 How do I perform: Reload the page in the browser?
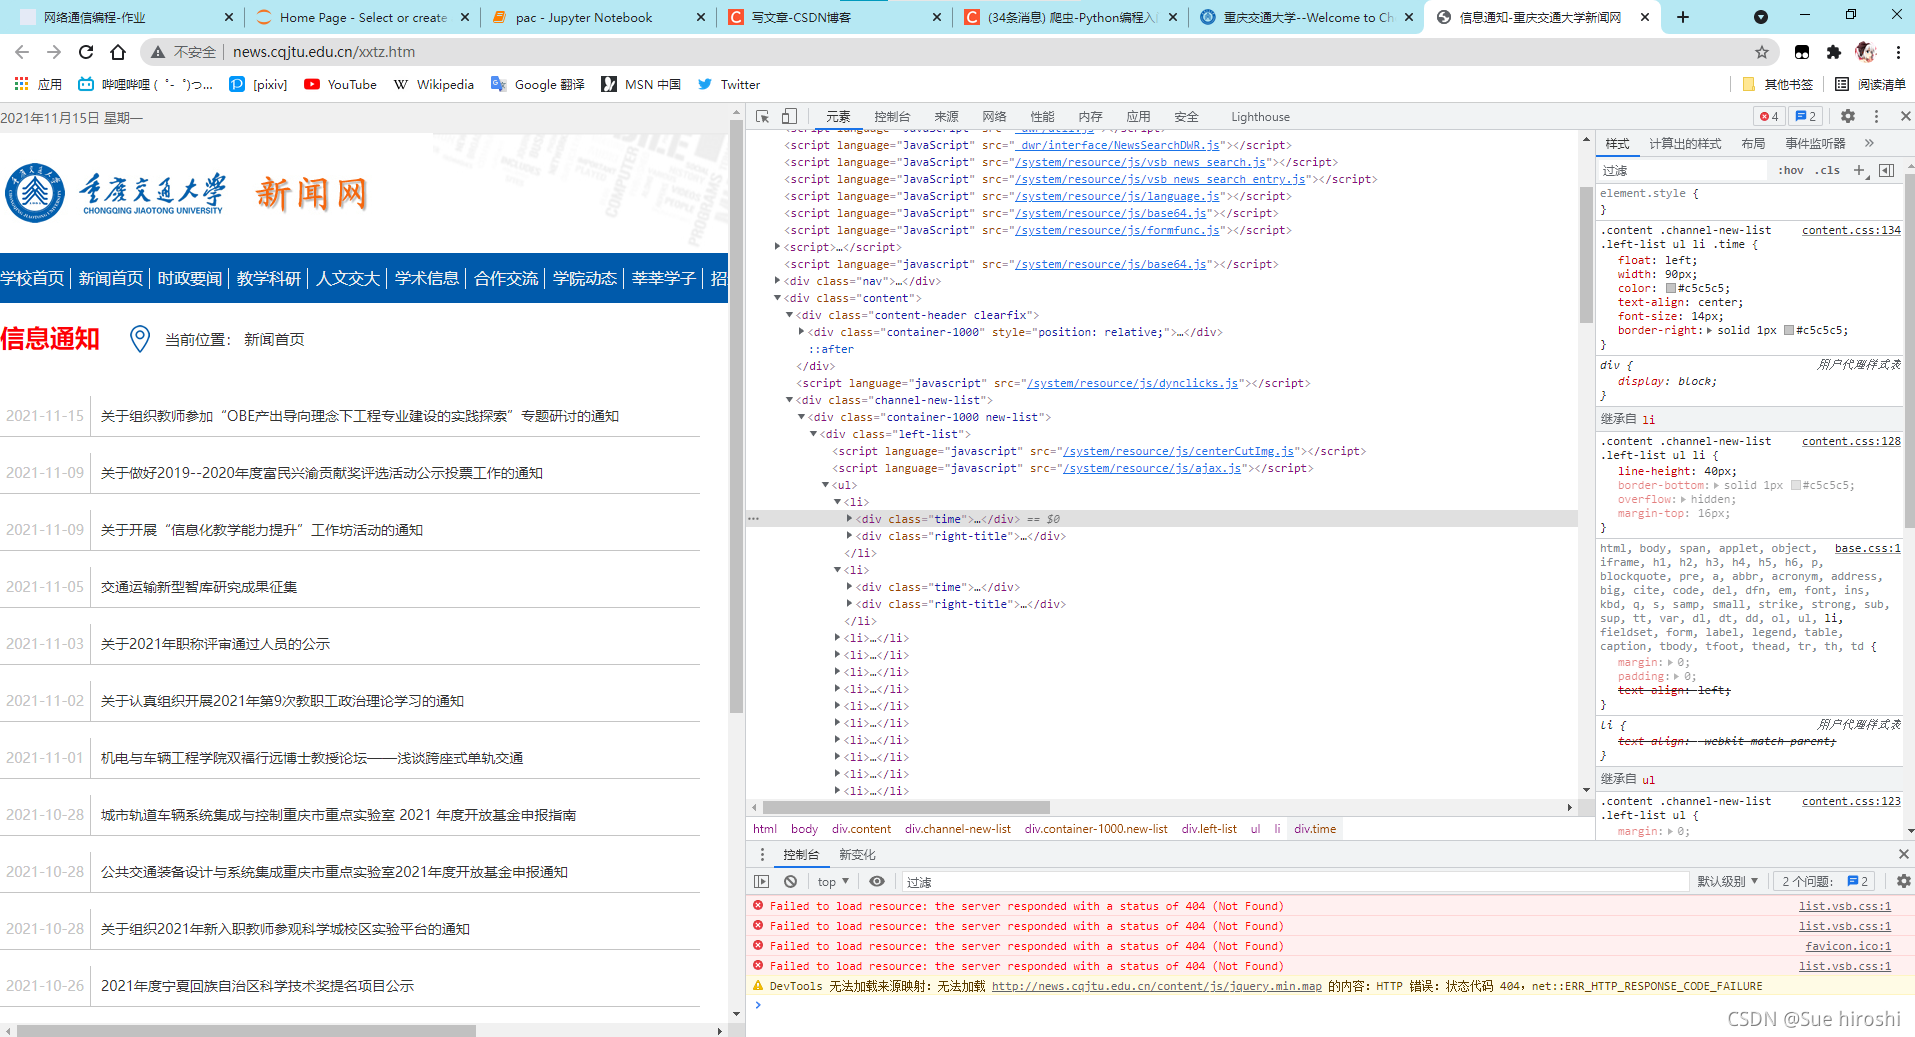click(x=86, y=52)
